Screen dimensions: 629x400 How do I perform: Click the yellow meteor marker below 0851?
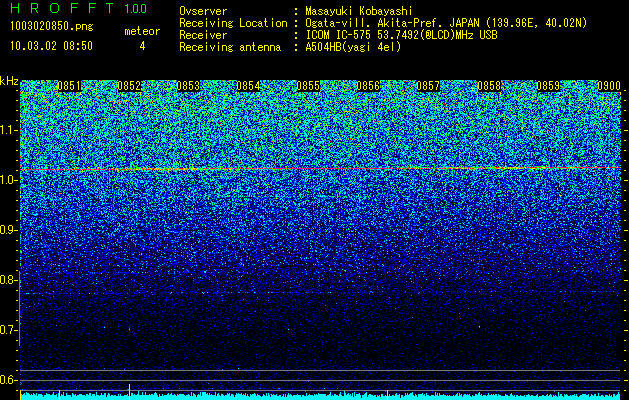click(59, 394)
